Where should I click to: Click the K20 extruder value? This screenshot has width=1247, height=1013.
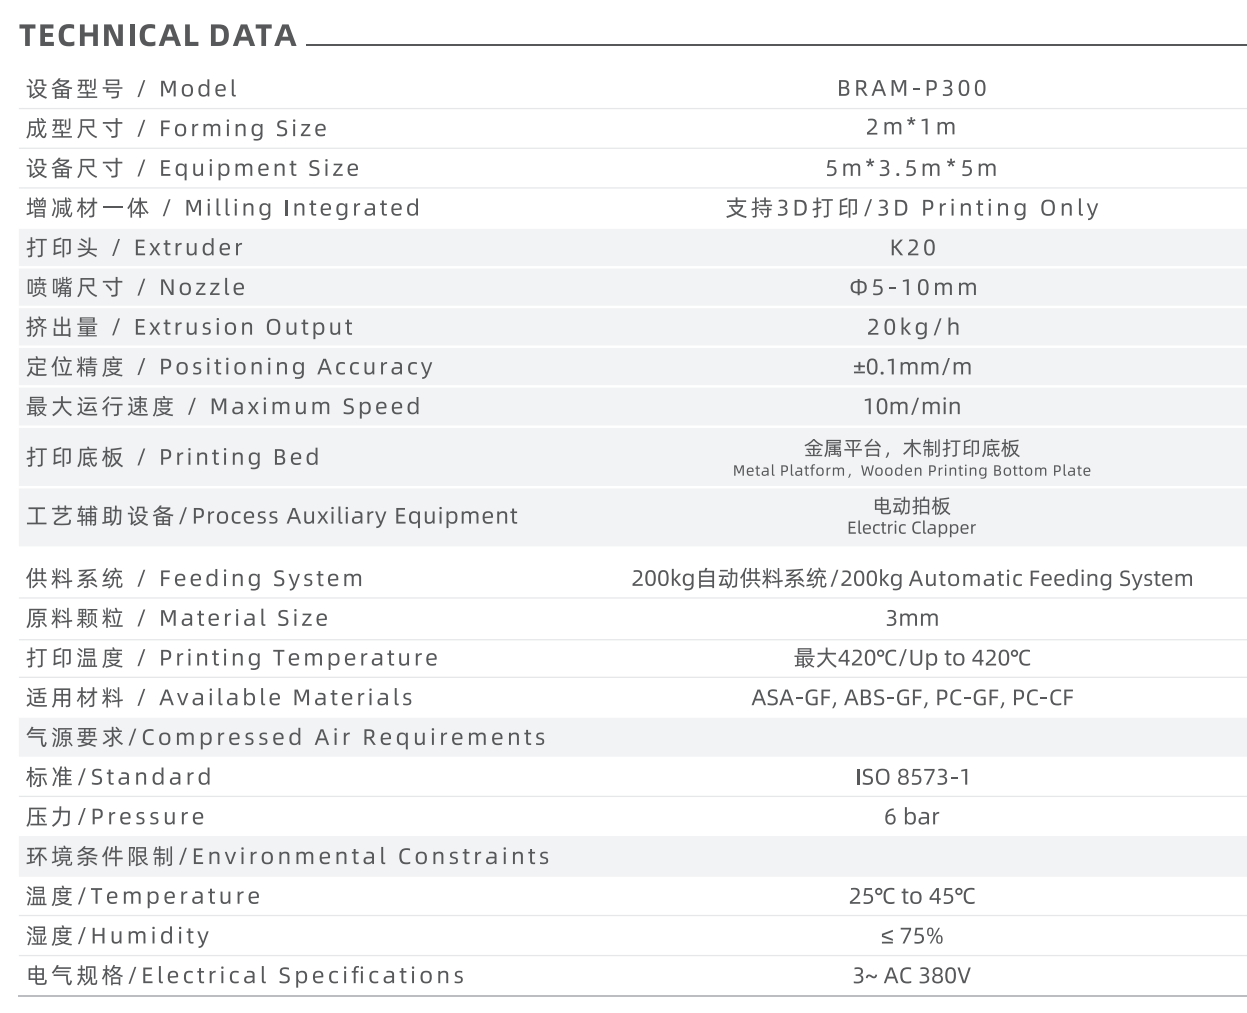(912, 247)
